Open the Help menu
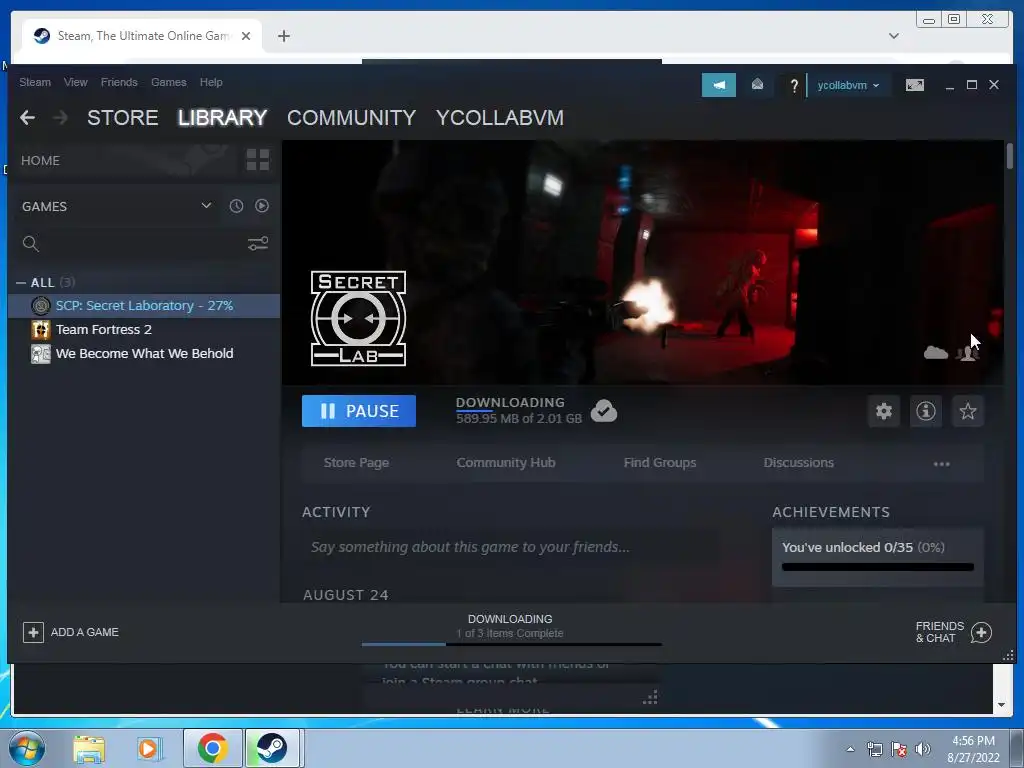1024x768 pixels. click(x=211, y=82)
